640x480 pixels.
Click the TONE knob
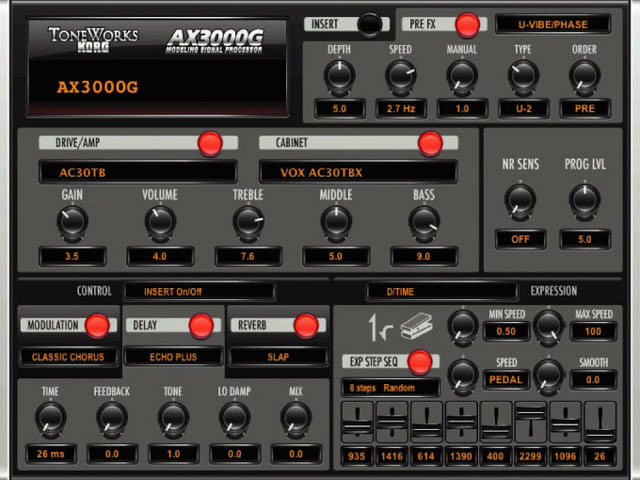click(x=173, y=419)
